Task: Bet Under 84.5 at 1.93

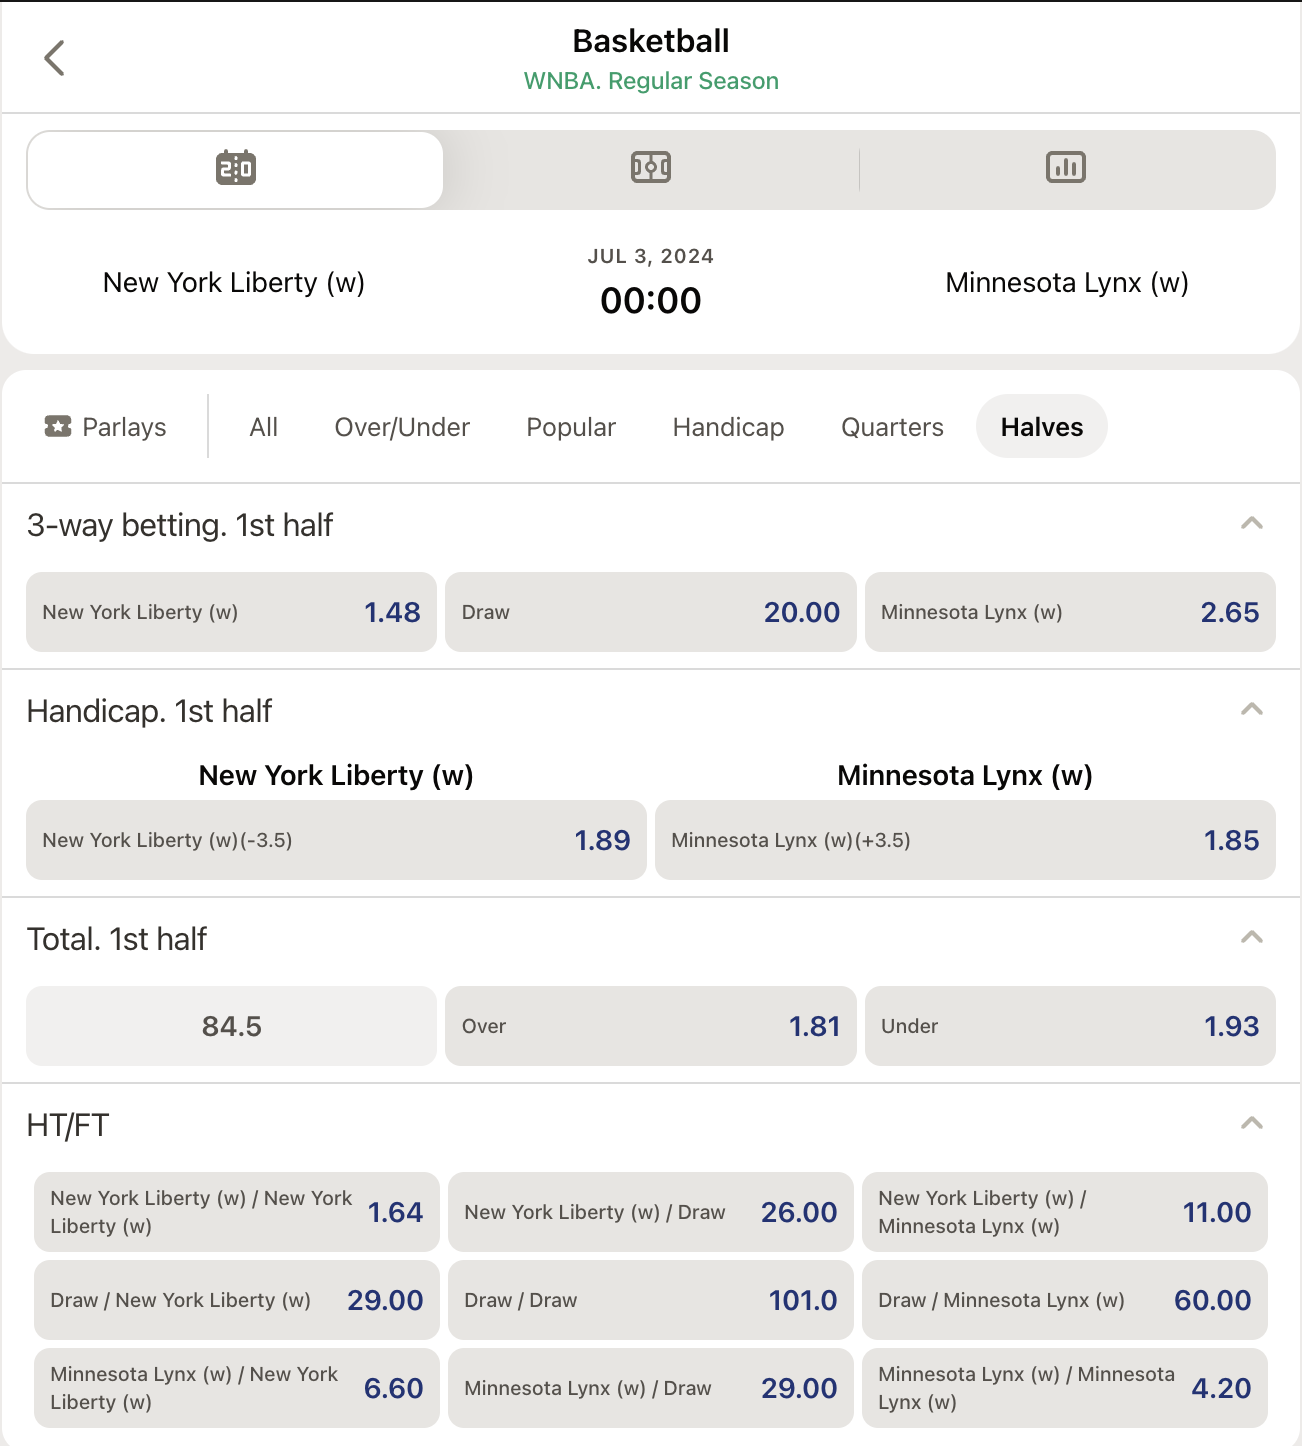Action: (1070, 1026)
